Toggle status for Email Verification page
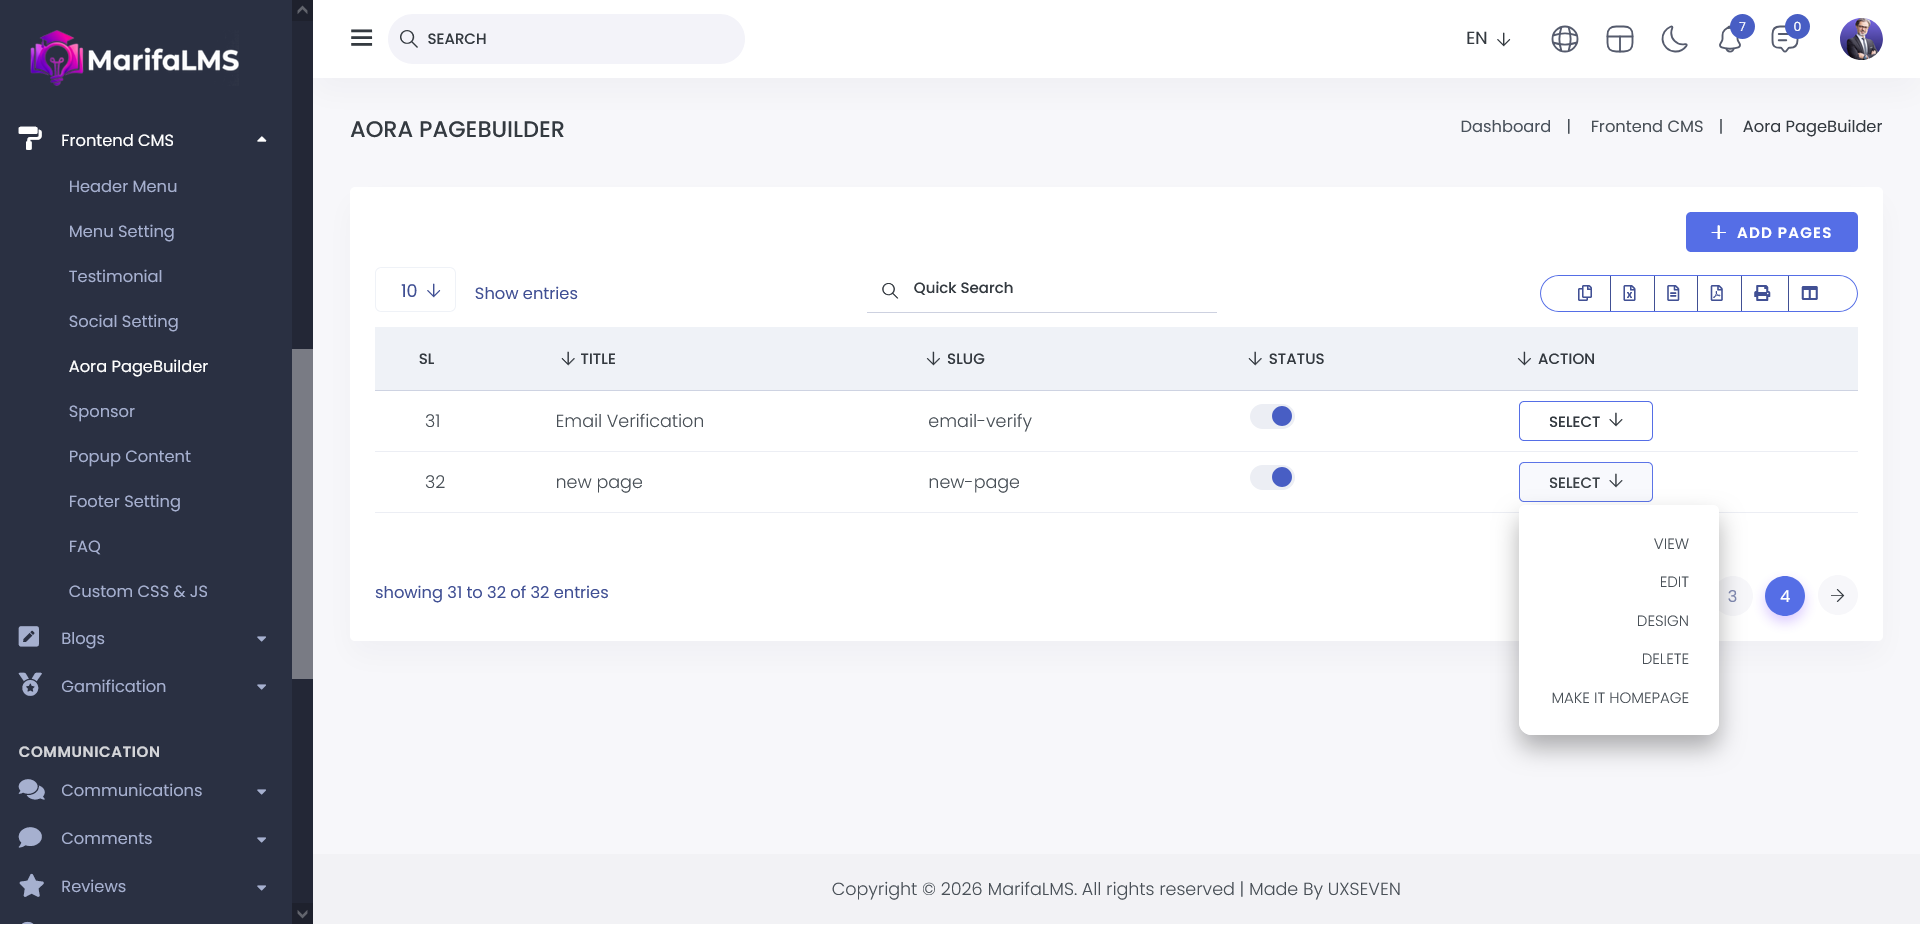This screenshot has width=1920, height=925. (1272, 417)
